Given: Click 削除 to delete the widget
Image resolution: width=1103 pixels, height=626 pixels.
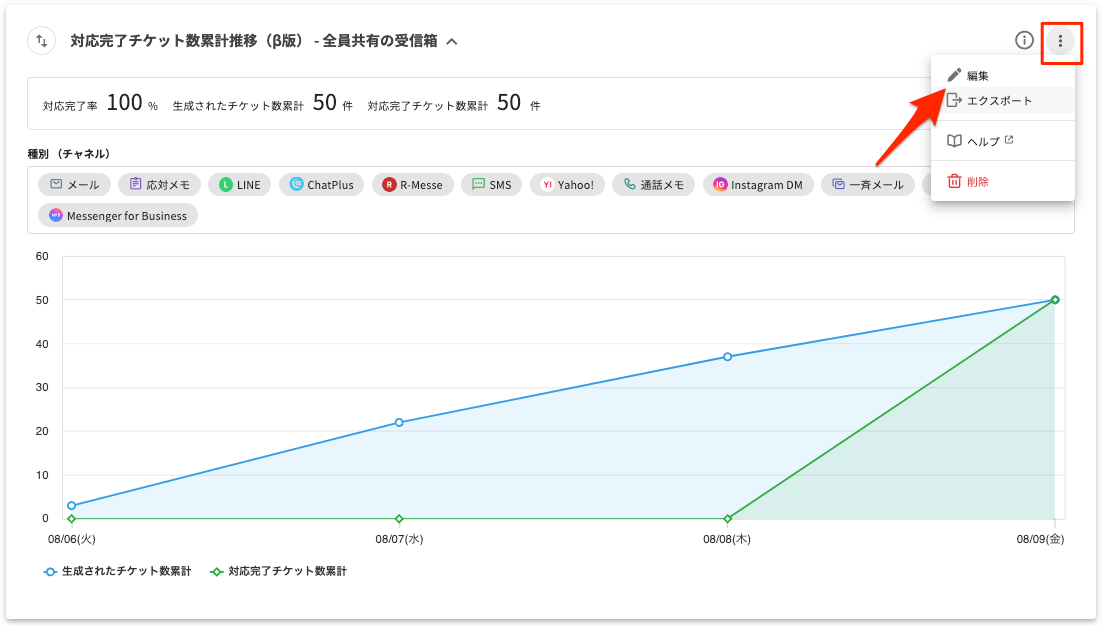Looking at the screenshot, I should pyautogui.click(x=977, y=182).
